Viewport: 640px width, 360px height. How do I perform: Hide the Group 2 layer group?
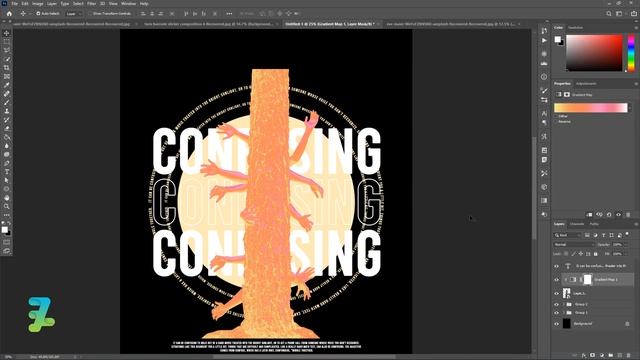(556, 304)
